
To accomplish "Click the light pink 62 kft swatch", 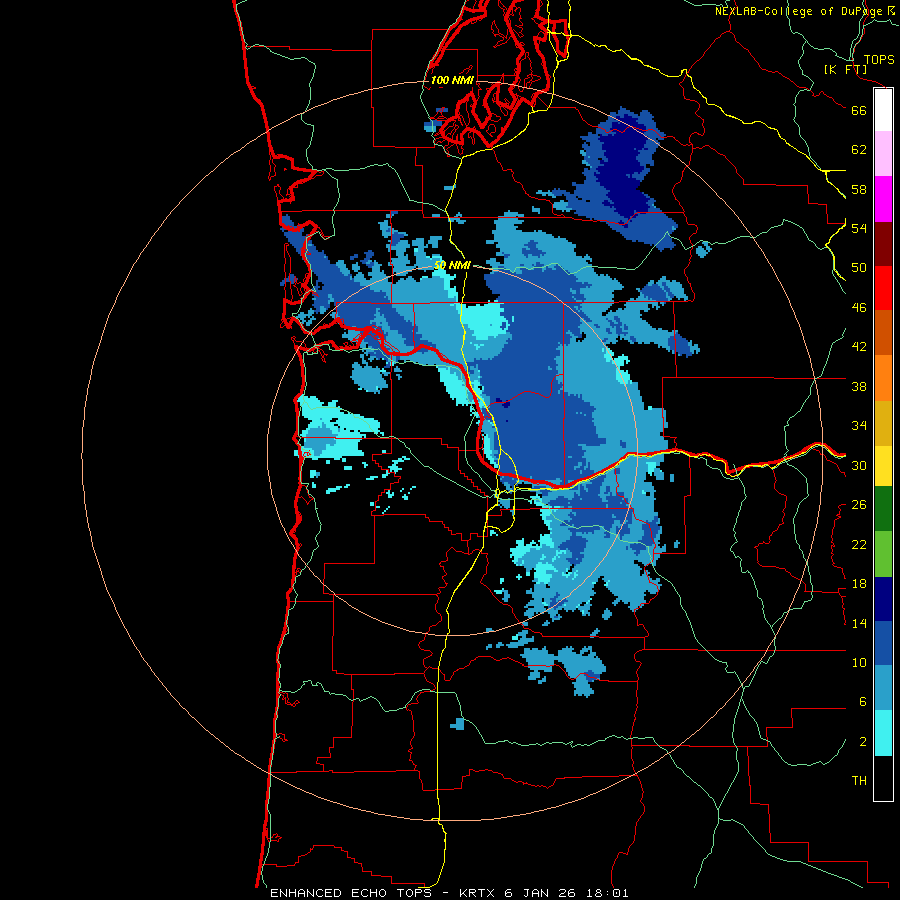I will (x=883, y=154).
